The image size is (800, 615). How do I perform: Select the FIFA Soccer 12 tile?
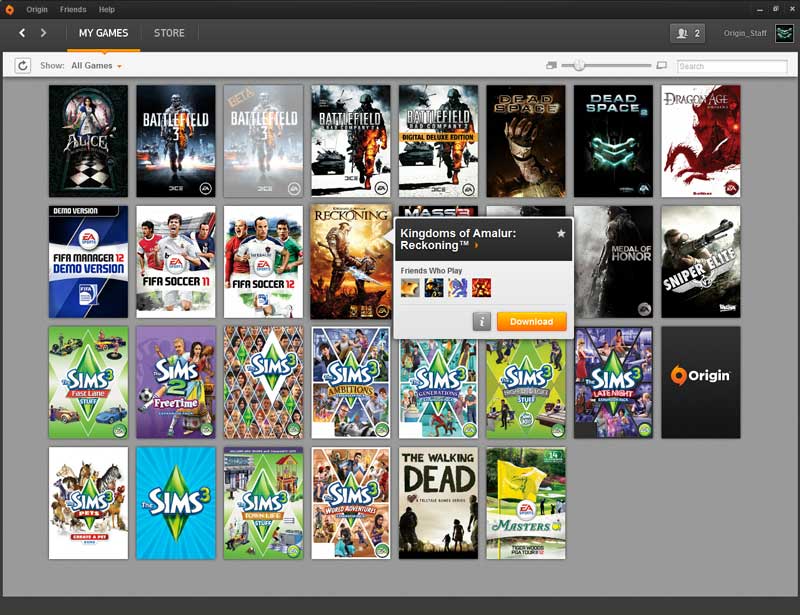(x=263, y=262)
